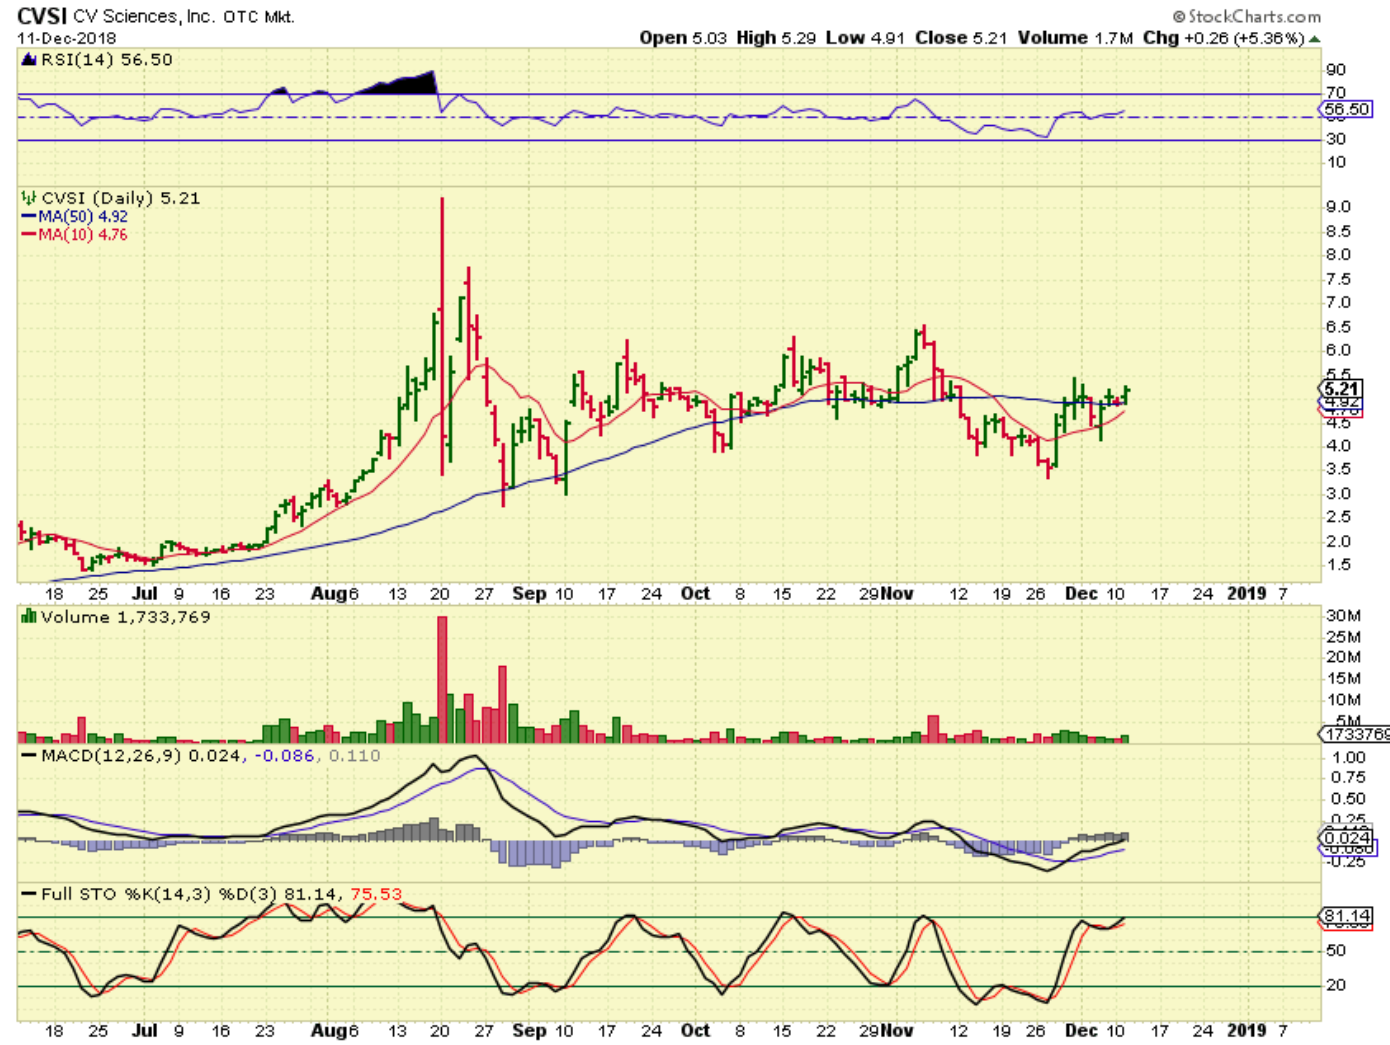
Task: Click the 1.00 label on the MACD axis
Action: (x=1348, y=758)
